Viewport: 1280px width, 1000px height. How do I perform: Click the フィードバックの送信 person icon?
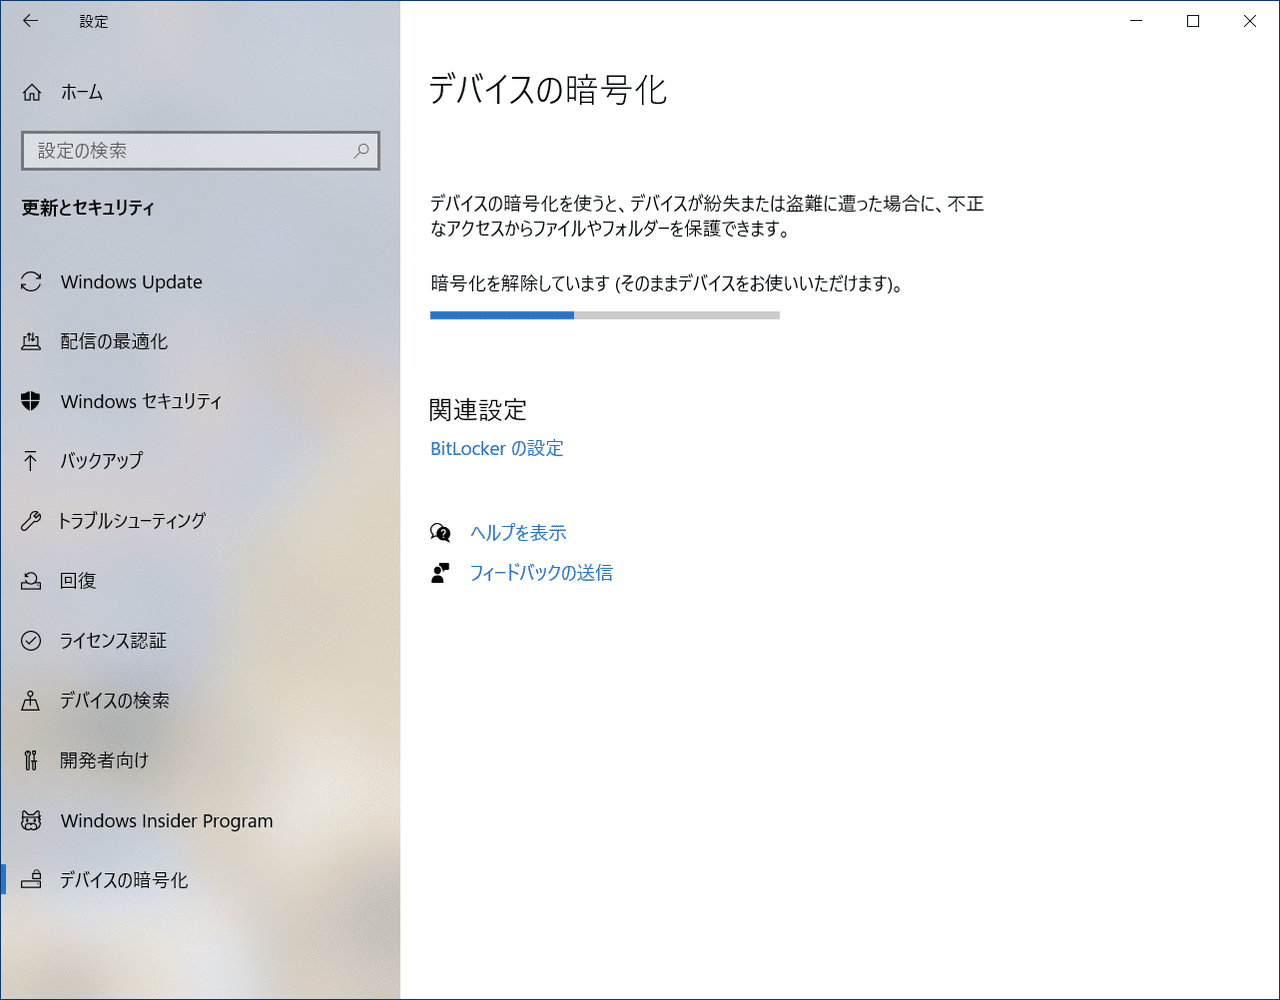tap(440, 572)
